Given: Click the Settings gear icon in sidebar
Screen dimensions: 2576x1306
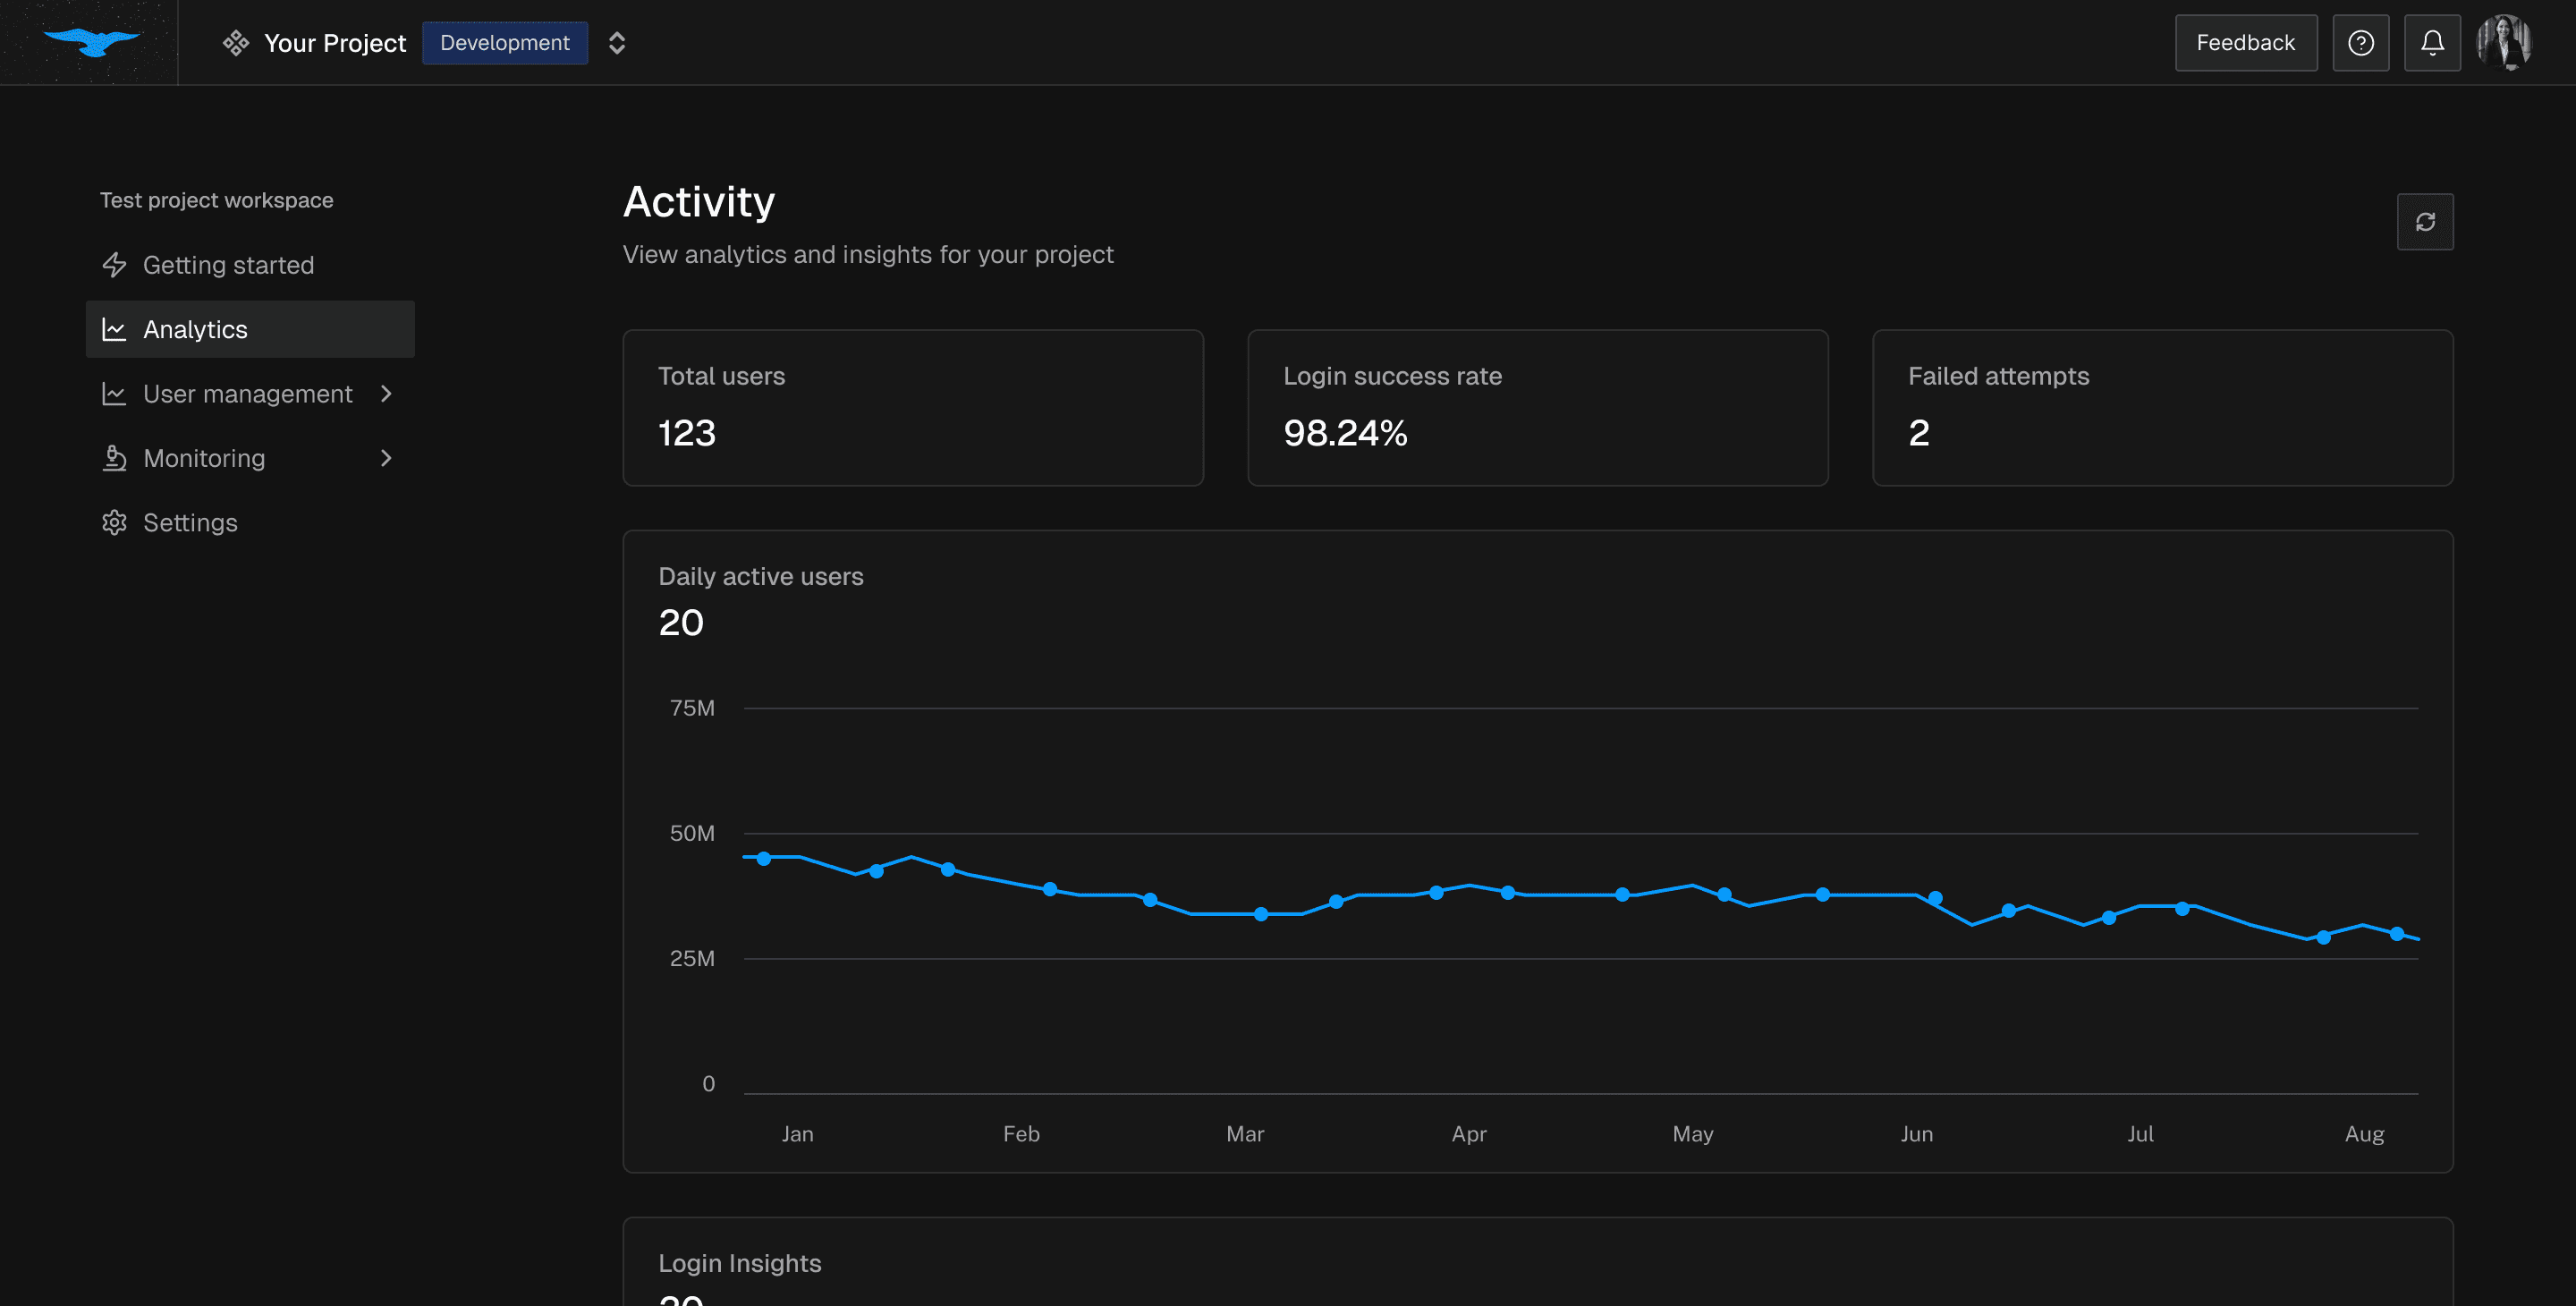Looking at the screenshot, I should (114, 523).
